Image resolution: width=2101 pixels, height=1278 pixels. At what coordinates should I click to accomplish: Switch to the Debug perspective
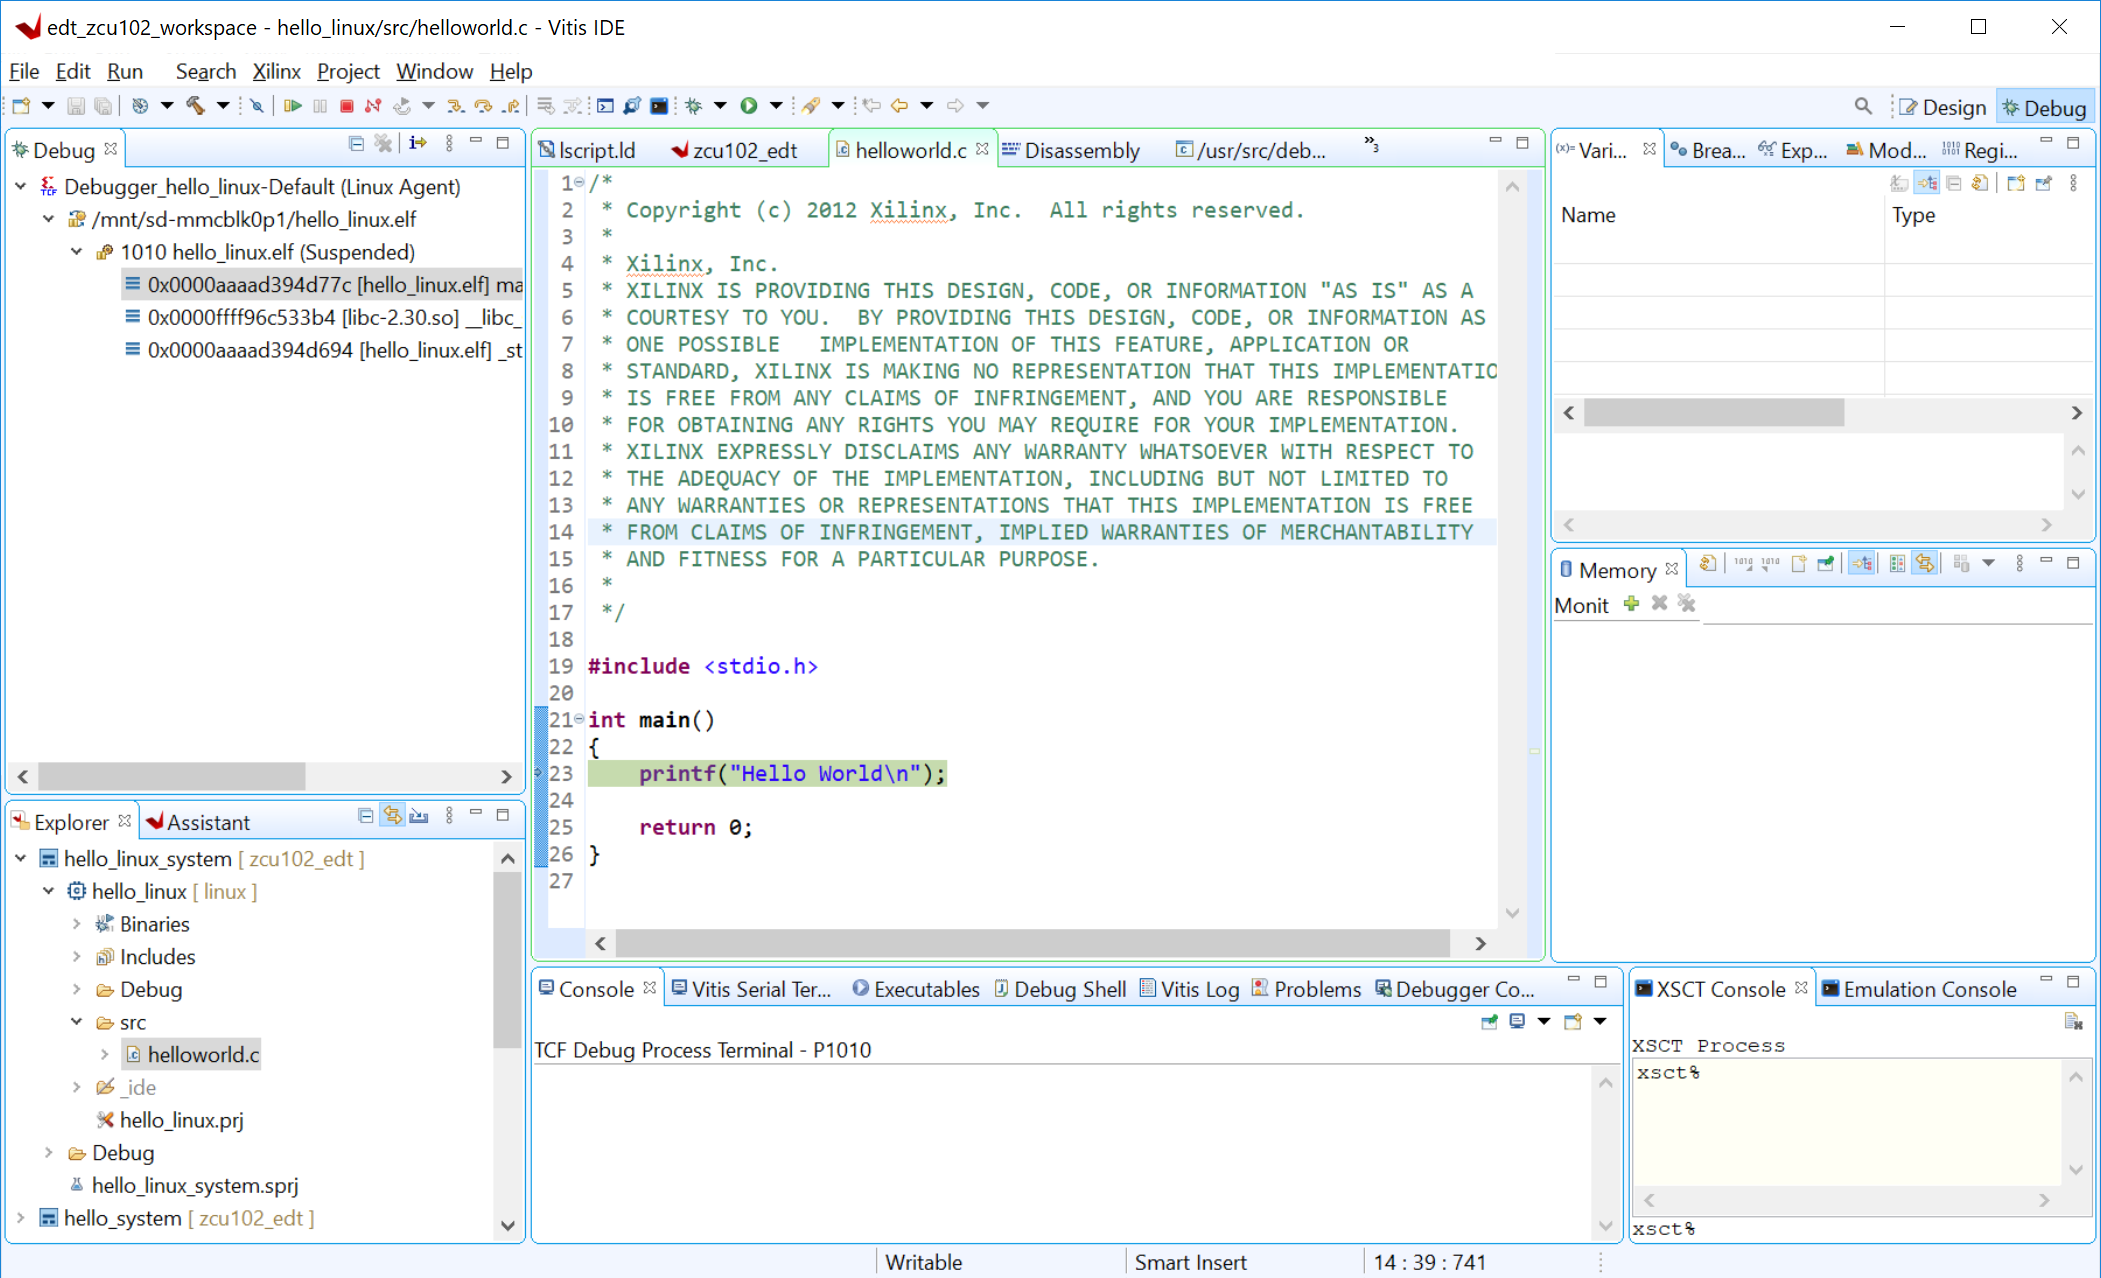tap(2043, 108)
